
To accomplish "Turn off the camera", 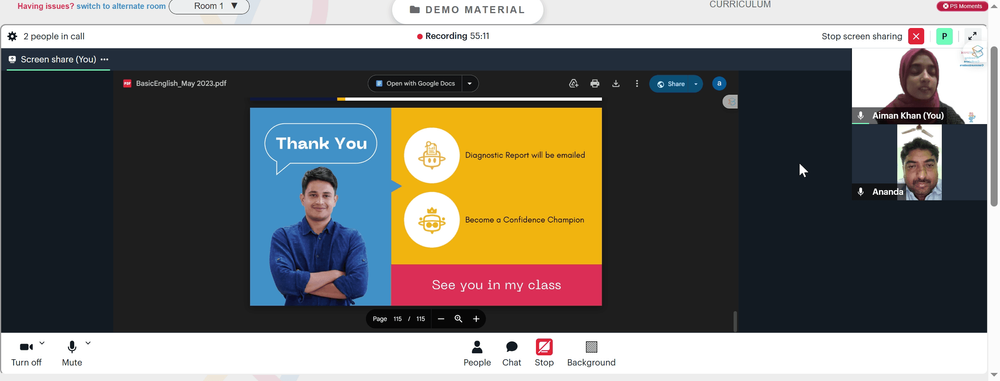I will coord(26,354).
